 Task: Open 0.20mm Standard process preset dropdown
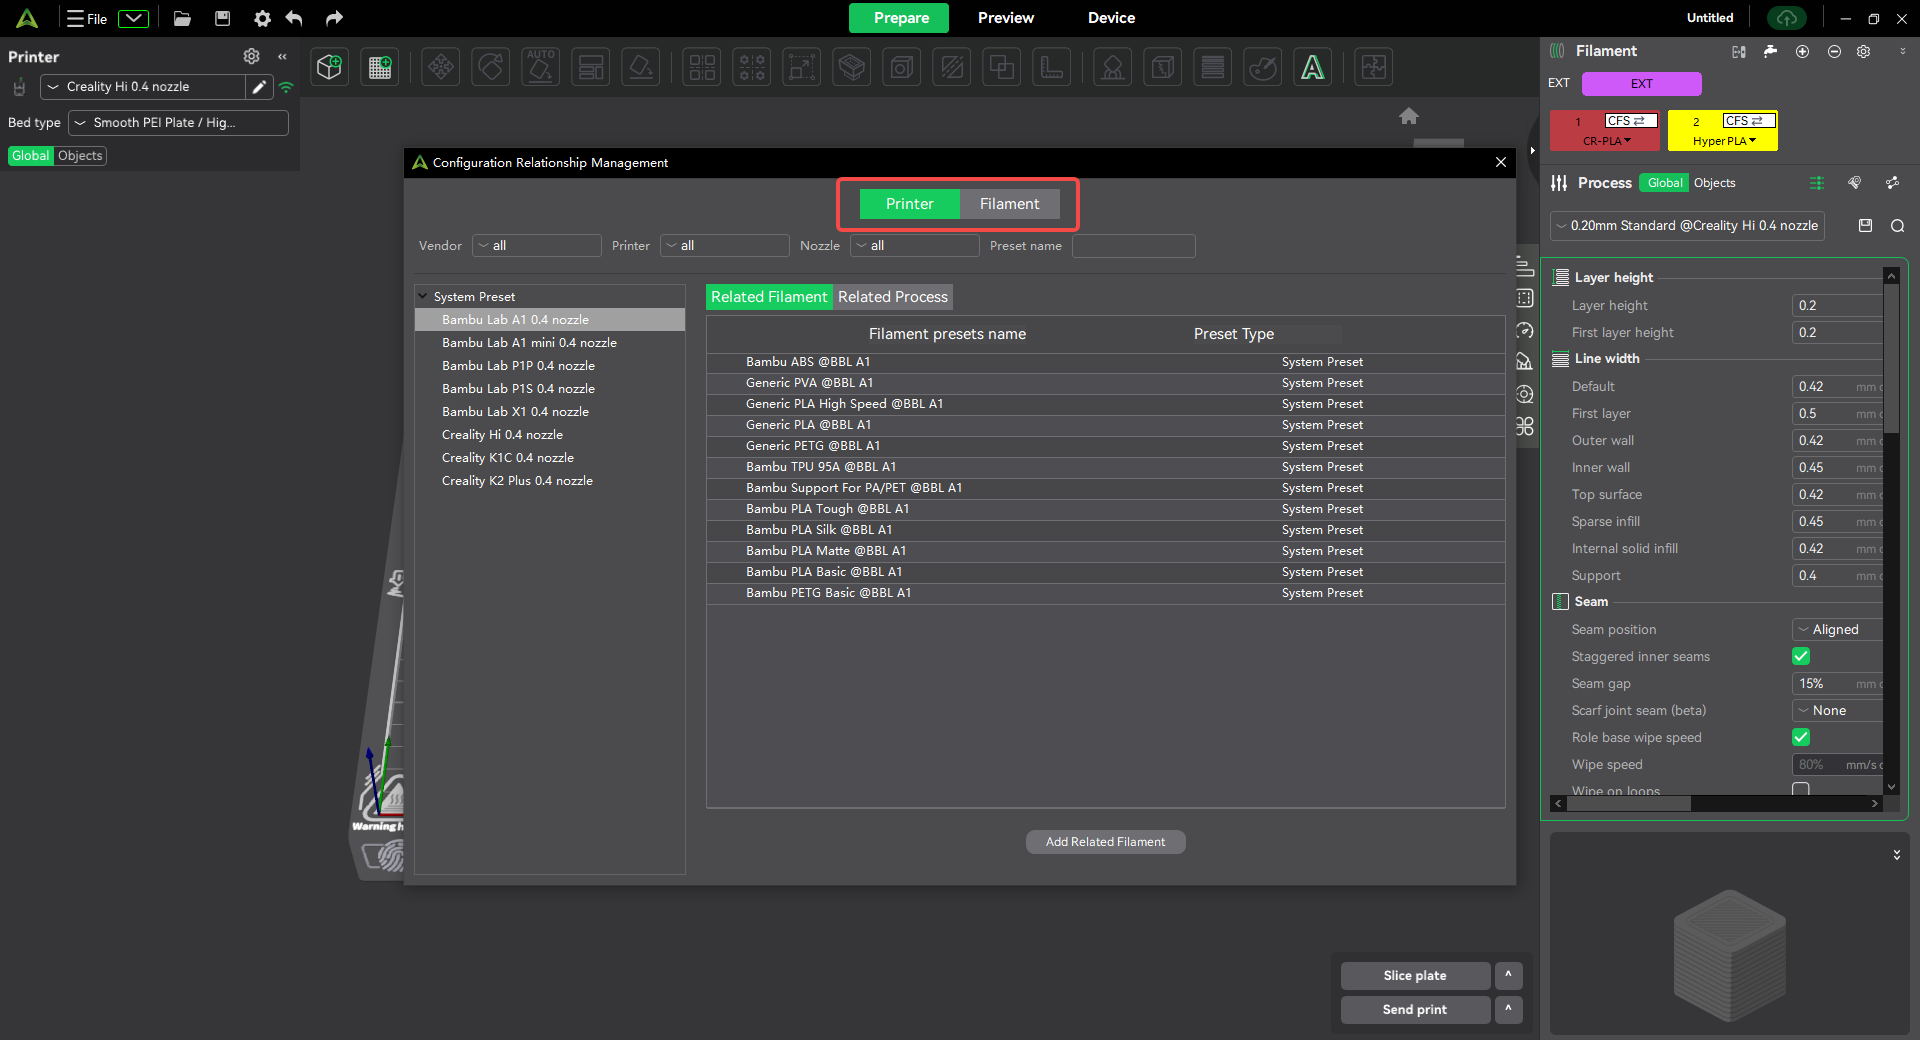(x=1687, y=226)
